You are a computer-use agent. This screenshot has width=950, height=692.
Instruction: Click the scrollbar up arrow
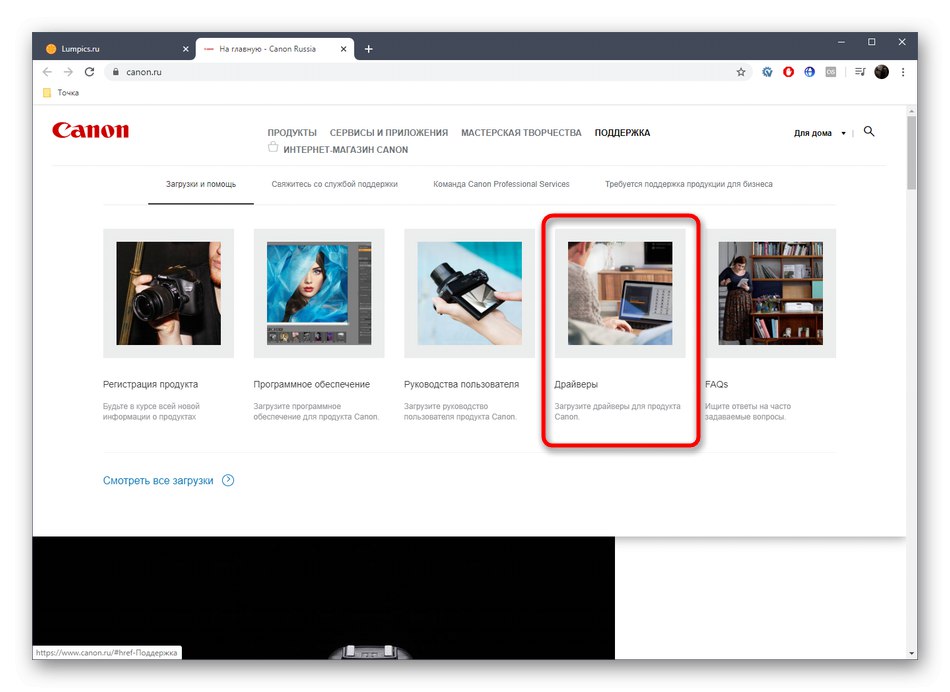click(911, 111)
